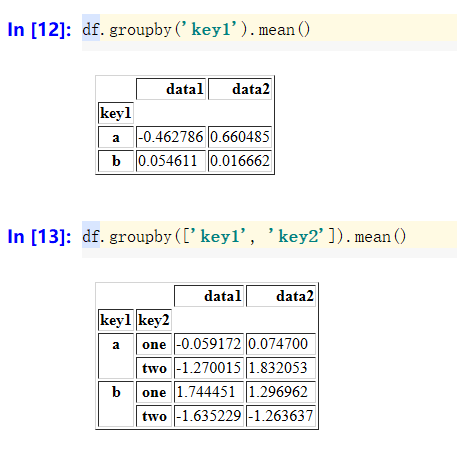Select data2 header in second table
This screenshot has height=455, width=457.
(x=281, y=296)
